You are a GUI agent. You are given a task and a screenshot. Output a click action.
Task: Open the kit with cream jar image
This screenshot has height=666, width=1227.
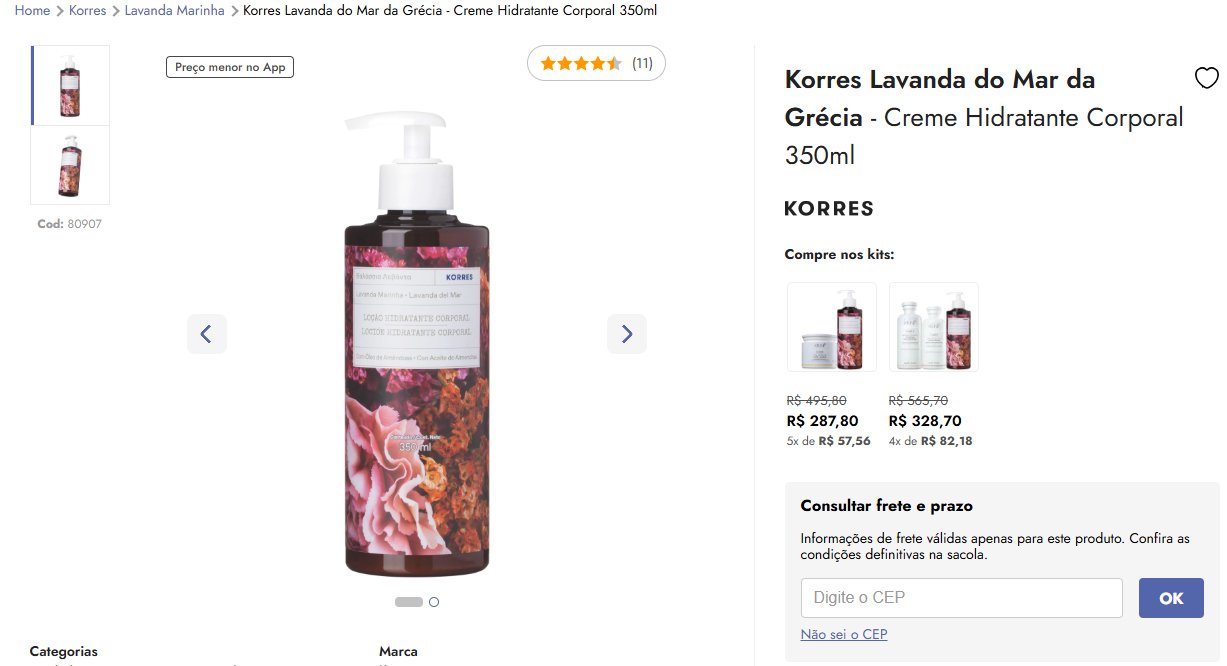[832, 327]
